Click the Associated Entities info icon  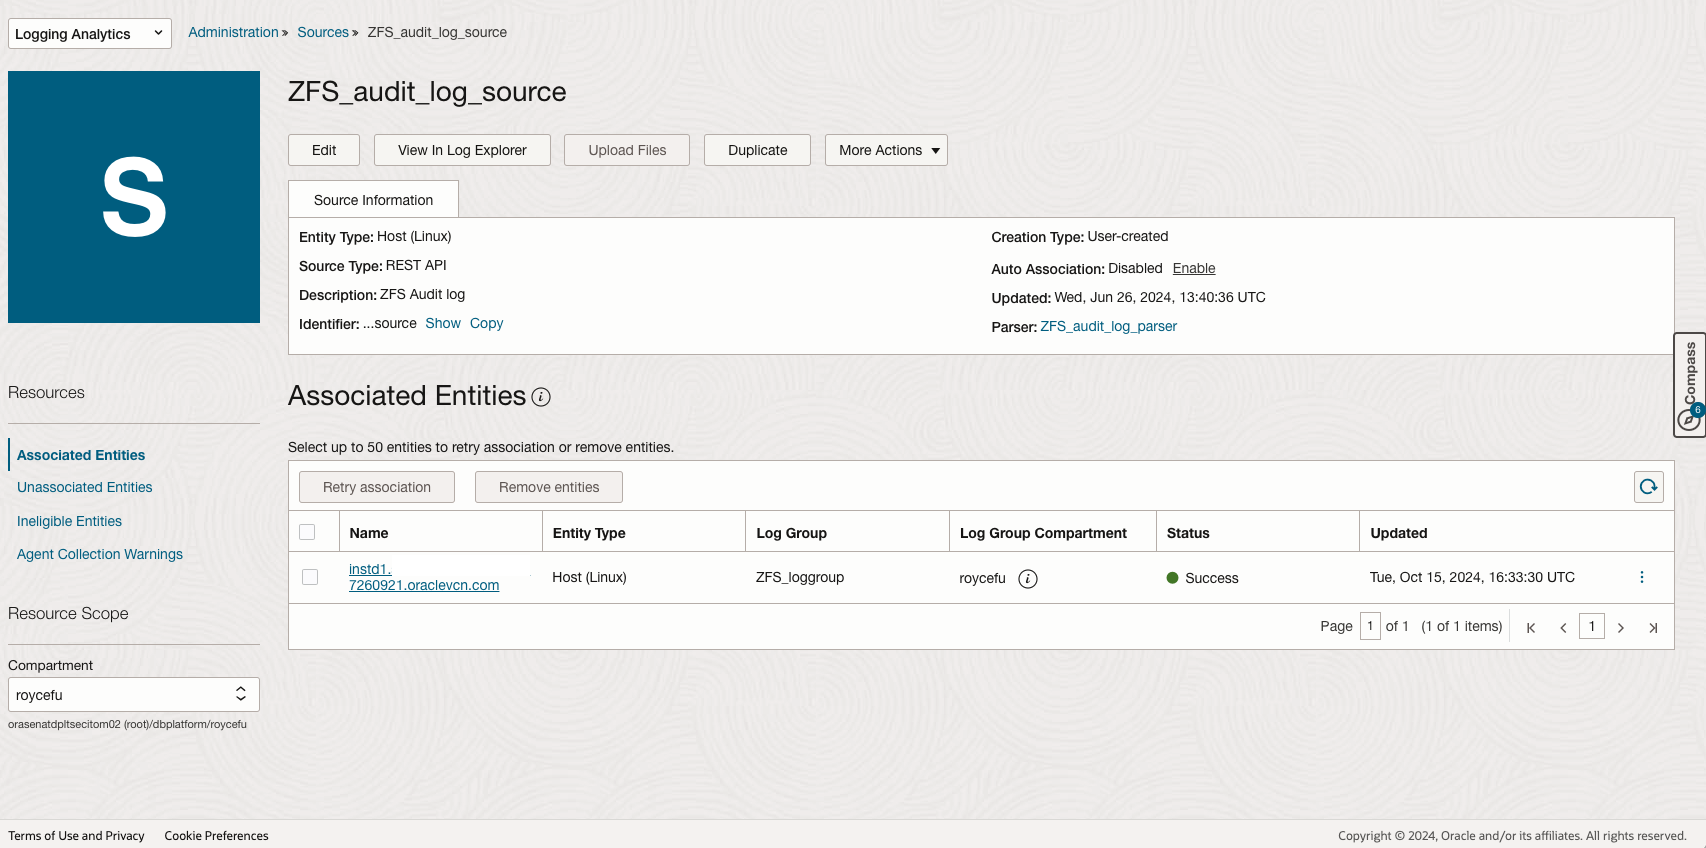pyautogui.click(x=541, y=397)
